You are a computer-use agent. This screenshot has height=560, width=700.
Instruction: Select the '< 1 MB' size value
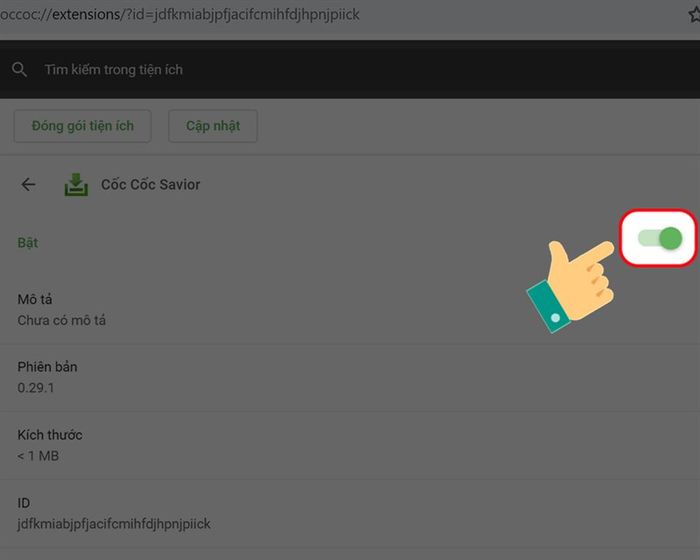38,456
